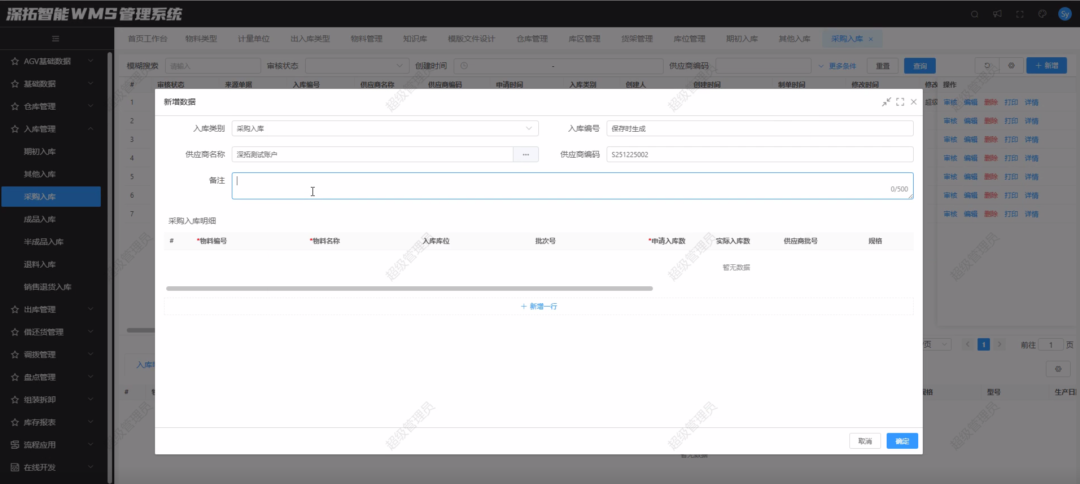1080x484 pixels.
Task: Click the star icon beside 调拨管理
Action: [14, 355]
